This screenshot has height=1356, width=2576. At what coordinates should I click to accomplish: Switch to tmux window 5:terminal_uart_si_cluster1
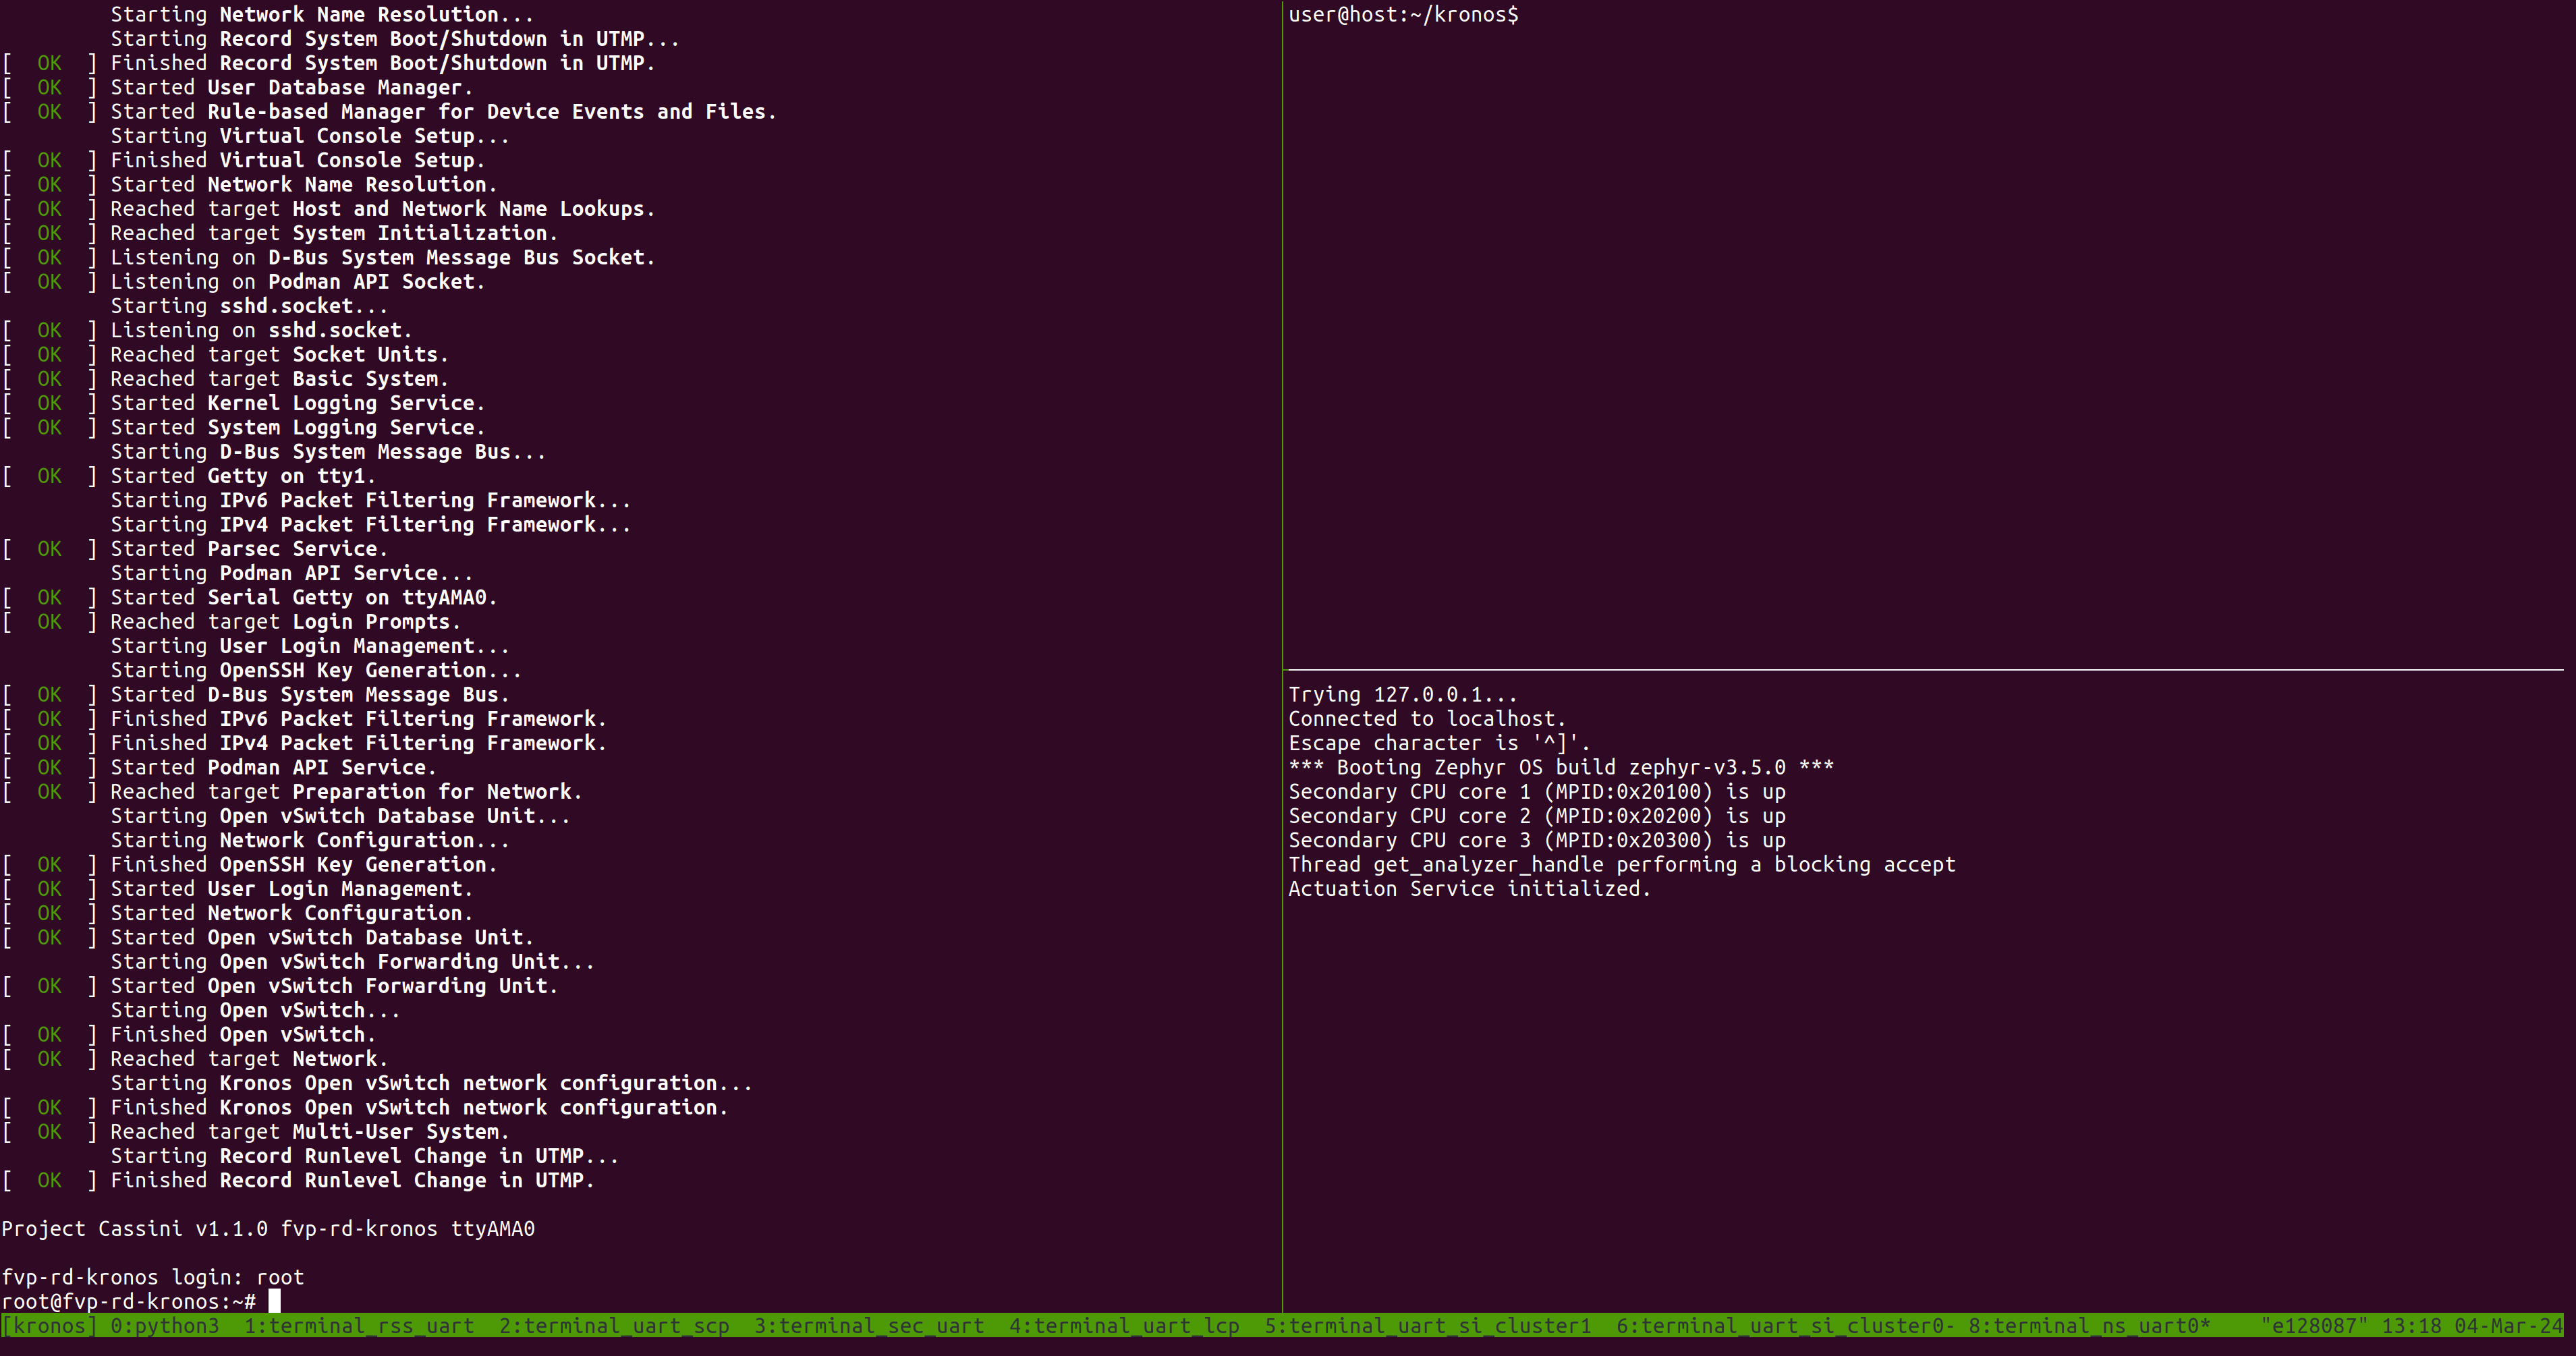tap(1428, 1326)
